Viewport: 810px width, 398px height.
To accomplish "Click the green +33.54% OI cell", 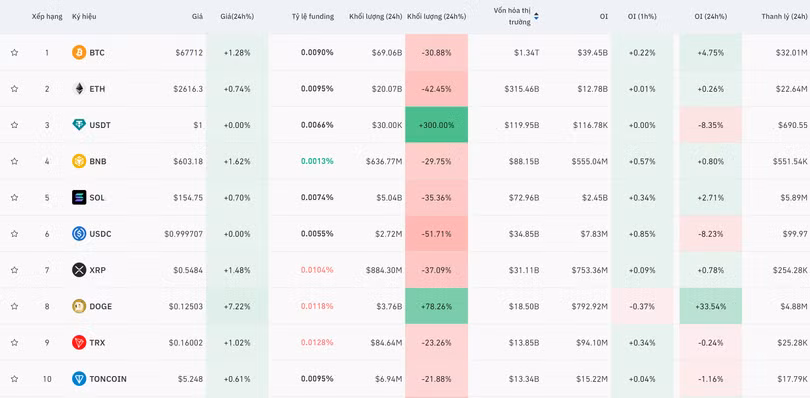I will pyautogui.click(x=711, y=306).
